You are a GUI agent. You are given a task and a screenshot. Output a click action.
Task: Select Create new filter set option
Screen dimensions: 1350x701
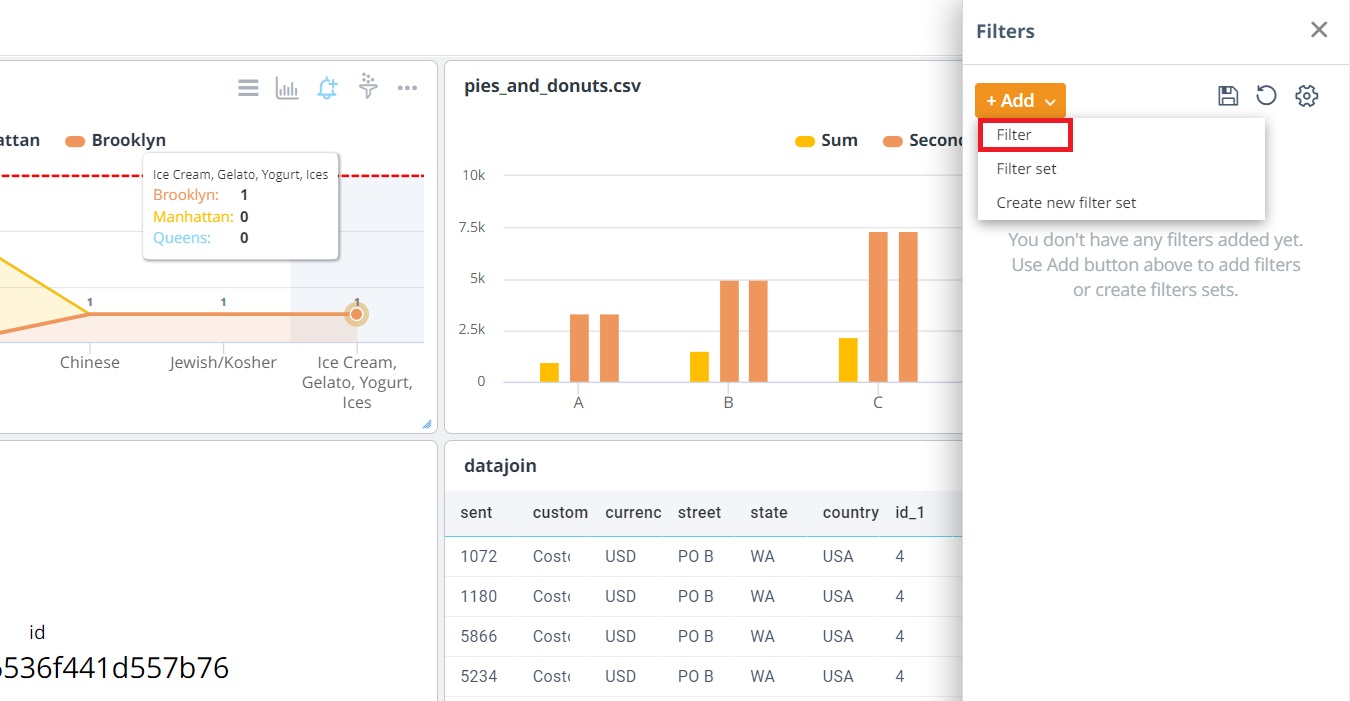1066,203
